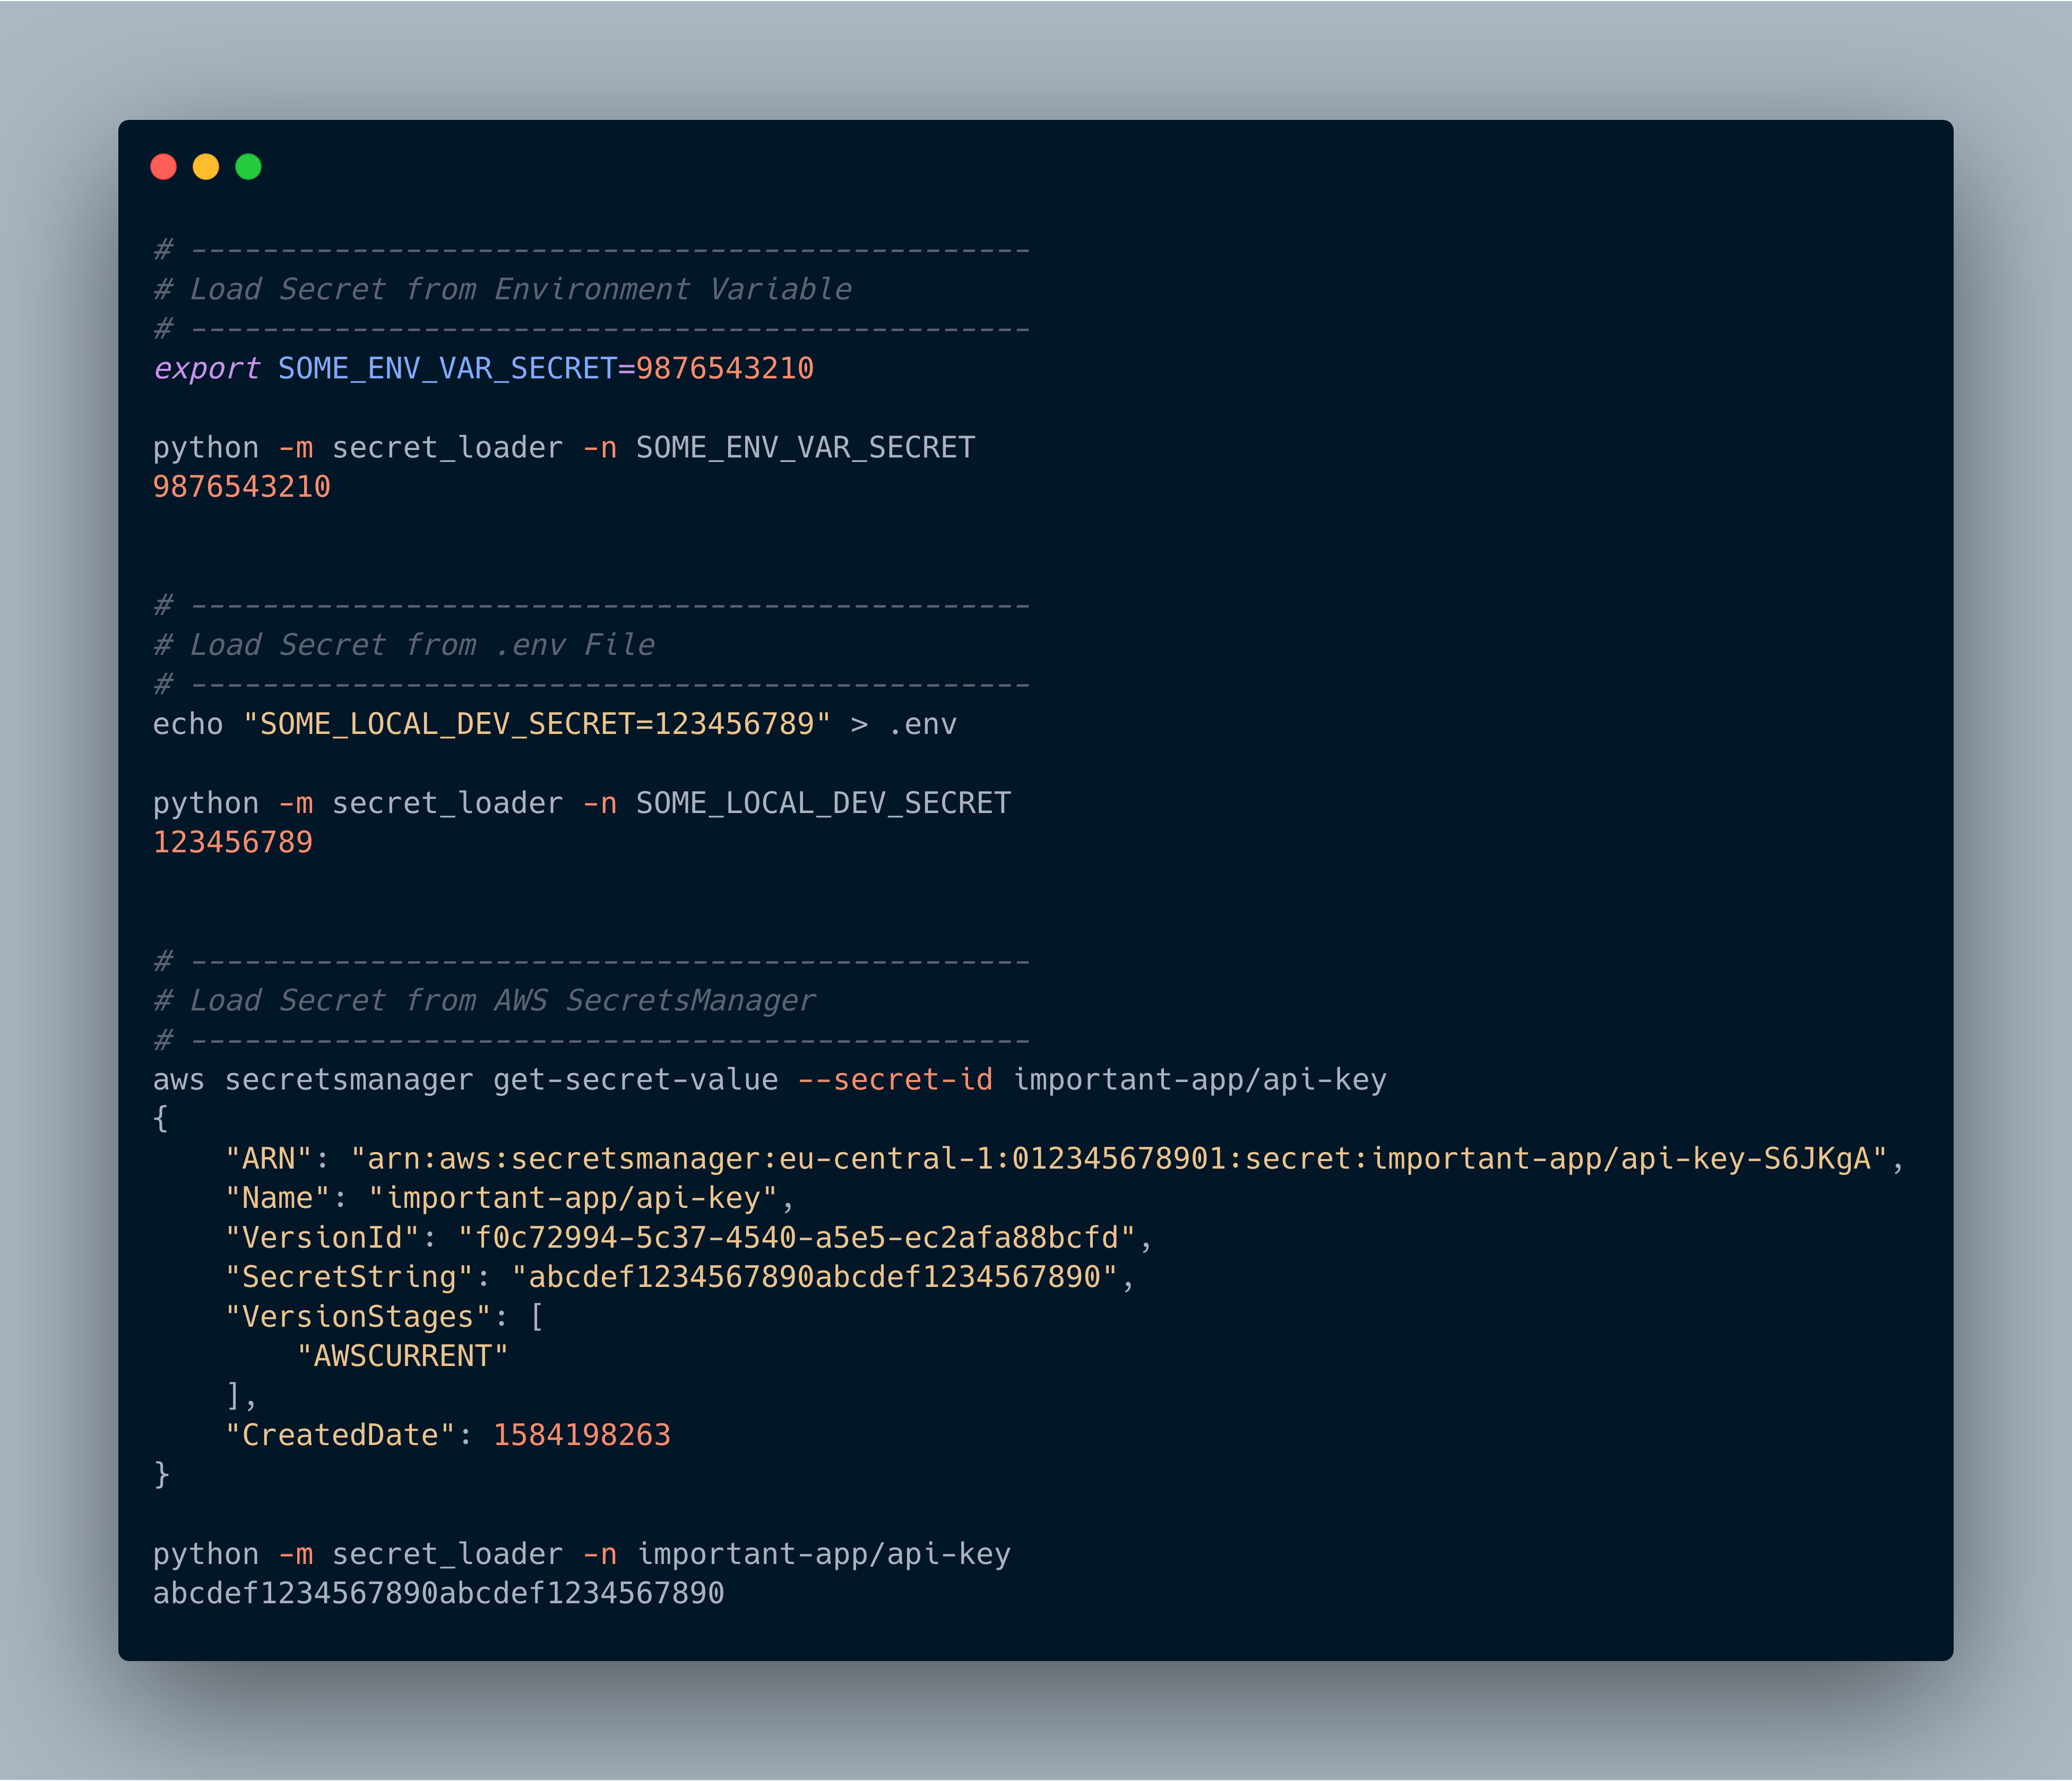2072x1781 pixels.
Task: Click the --secret-id flag
Action: [895, 1080]
